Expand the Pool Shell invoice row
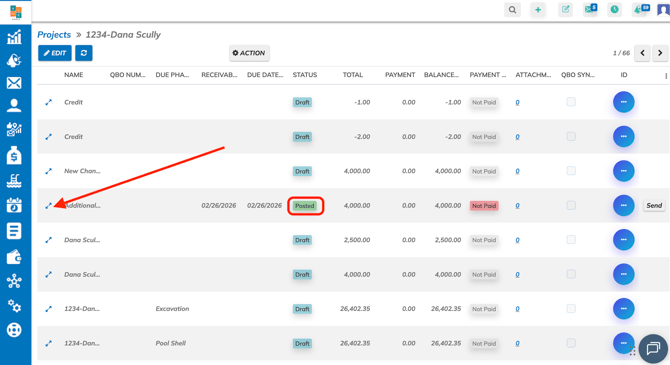The height and width of the screenshot is (365, 670). pyautogui.click(x=49, y=343)
